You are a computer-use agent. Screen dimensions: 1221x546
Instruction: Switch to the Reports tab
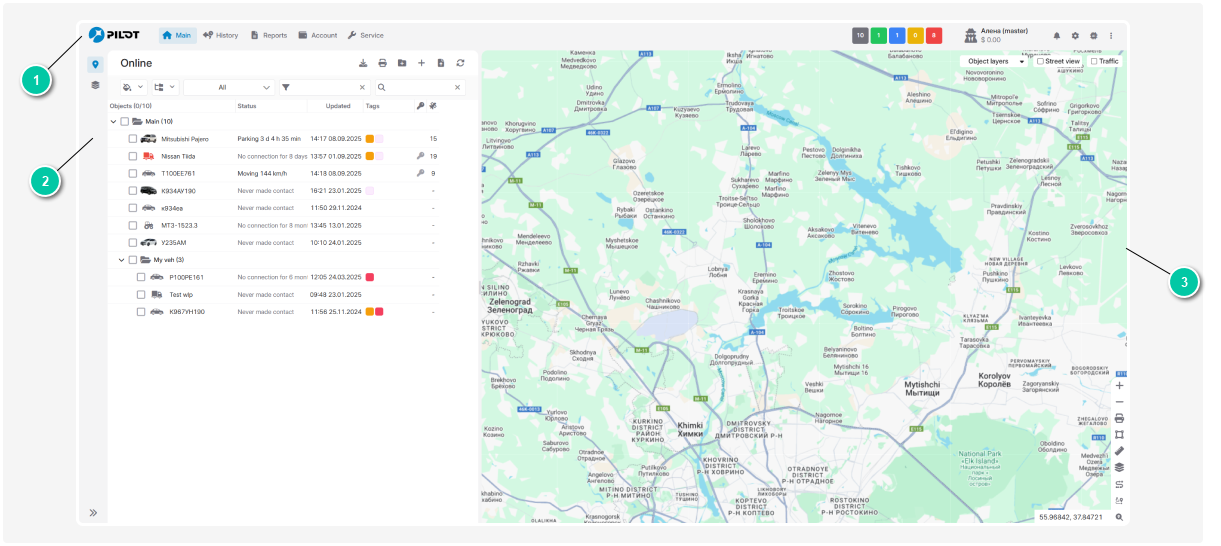click(x=268, y=35)
